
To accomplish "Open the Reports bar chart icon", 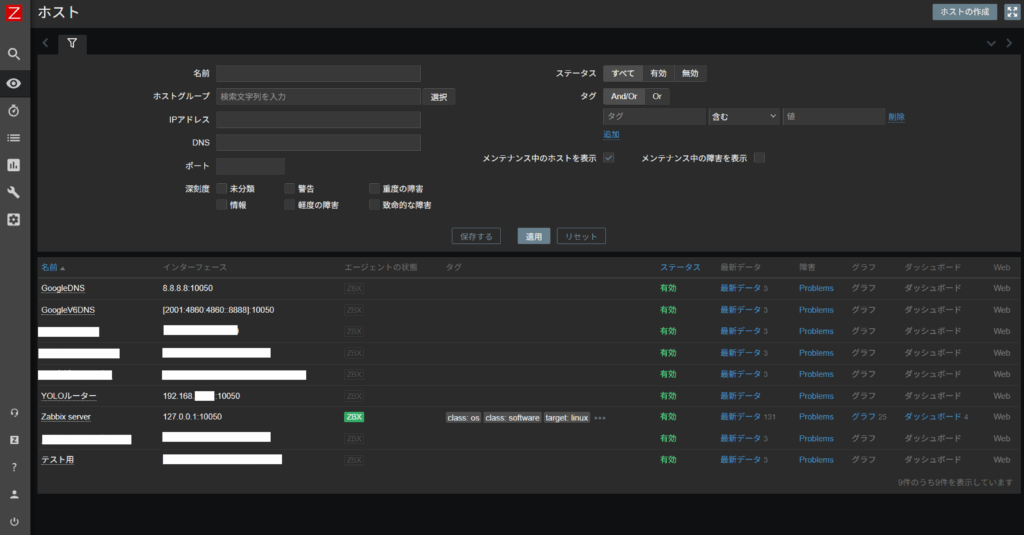I will coord(14,165).
